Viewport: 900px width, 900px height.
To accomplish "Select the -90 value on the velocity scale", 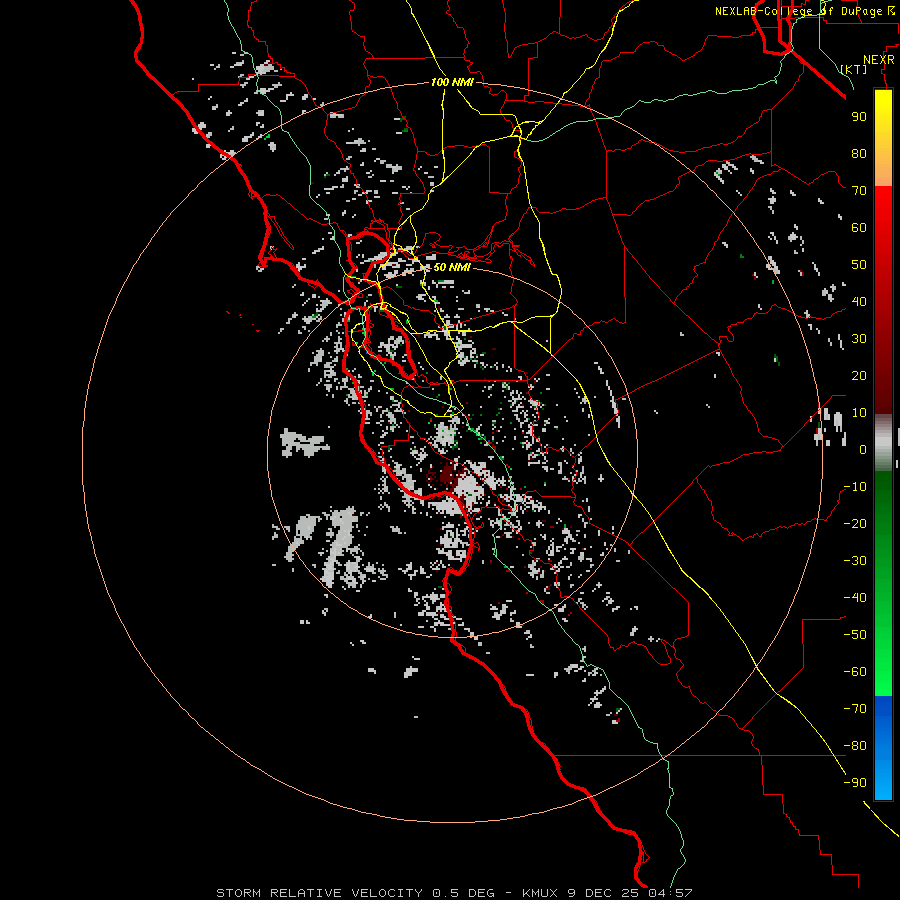I will coord(855,783).
